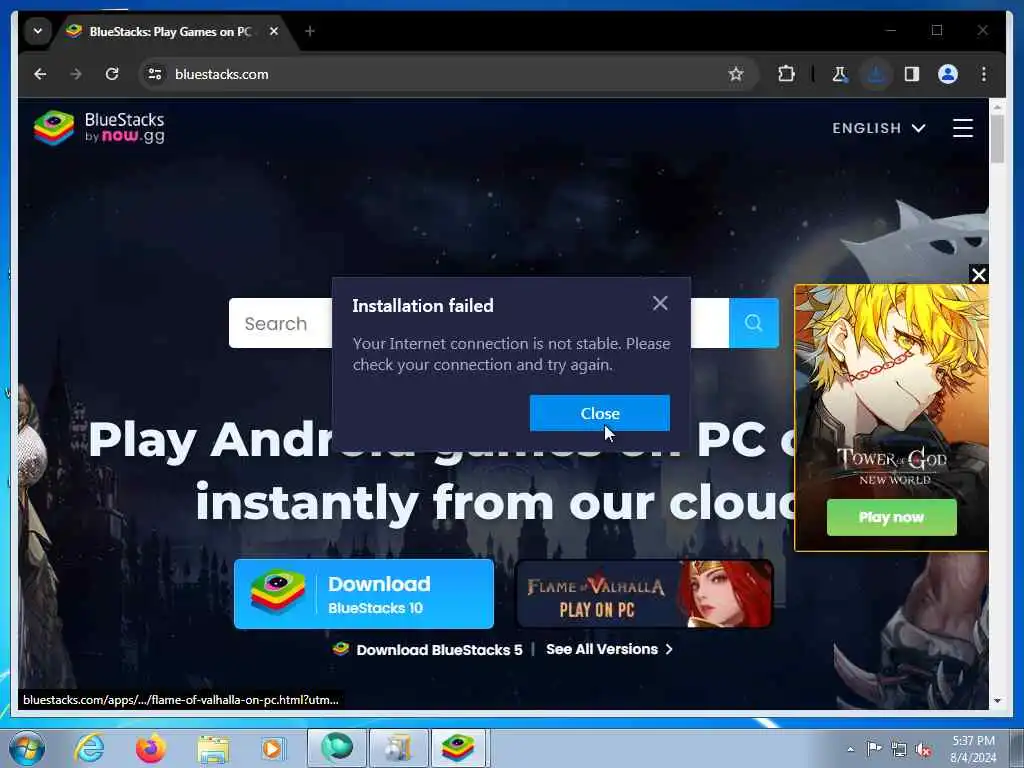1024x768 pixels.
Task: Click the blue magnifier search button
Action: (754, 323)
